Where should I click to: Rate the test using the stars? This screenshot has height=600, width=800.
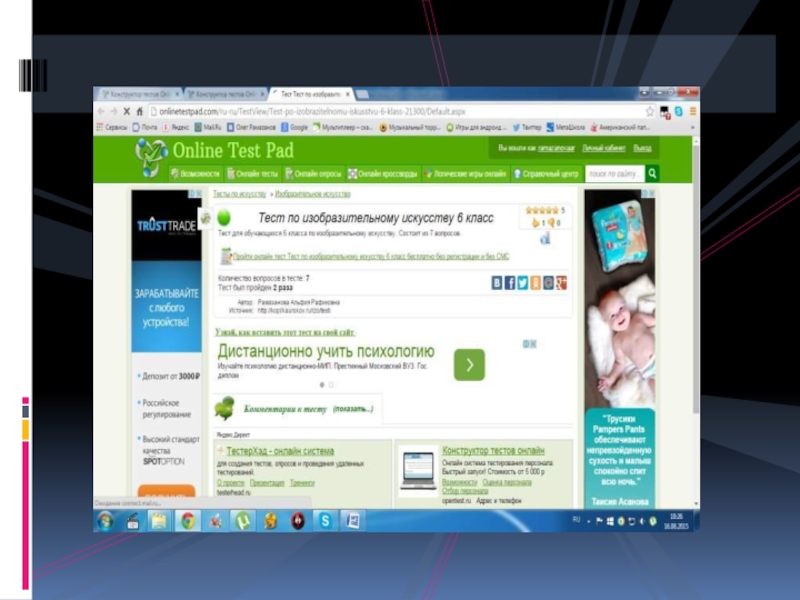[541, 211]
